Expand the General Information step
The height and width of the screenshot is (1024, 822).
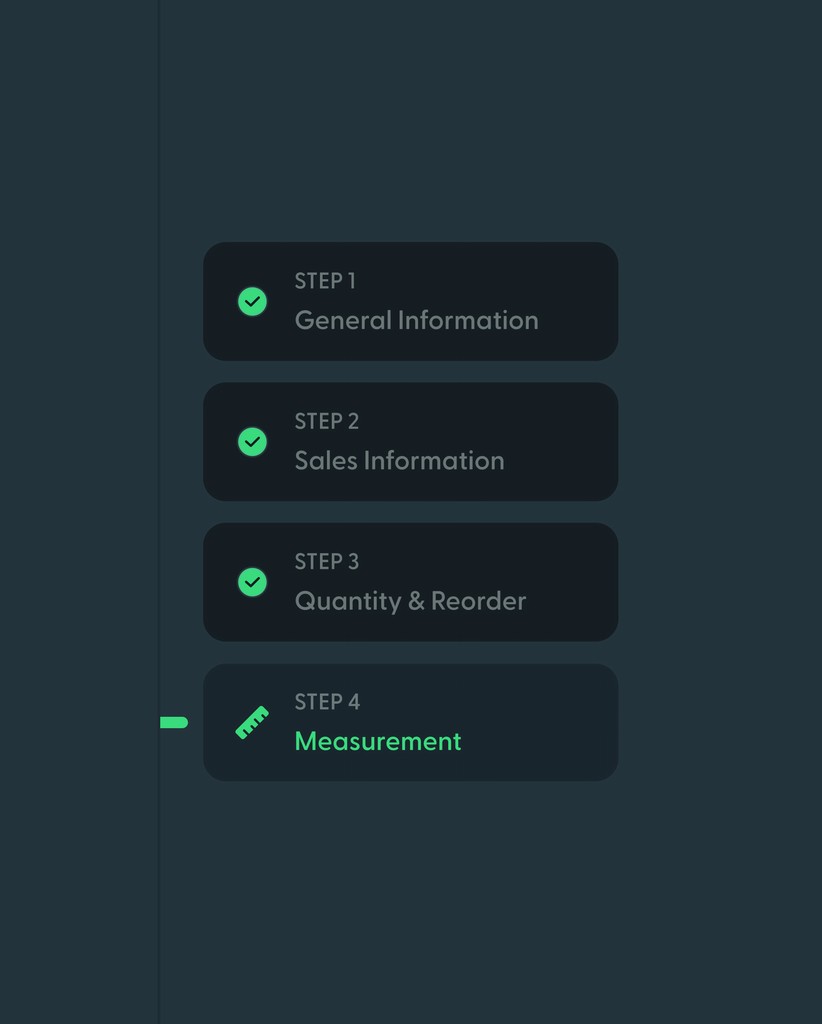410,301
